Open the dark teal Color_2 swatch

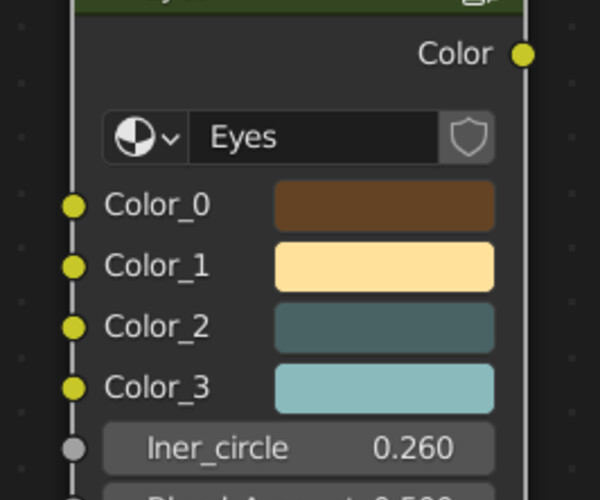(x=385, y=327)
